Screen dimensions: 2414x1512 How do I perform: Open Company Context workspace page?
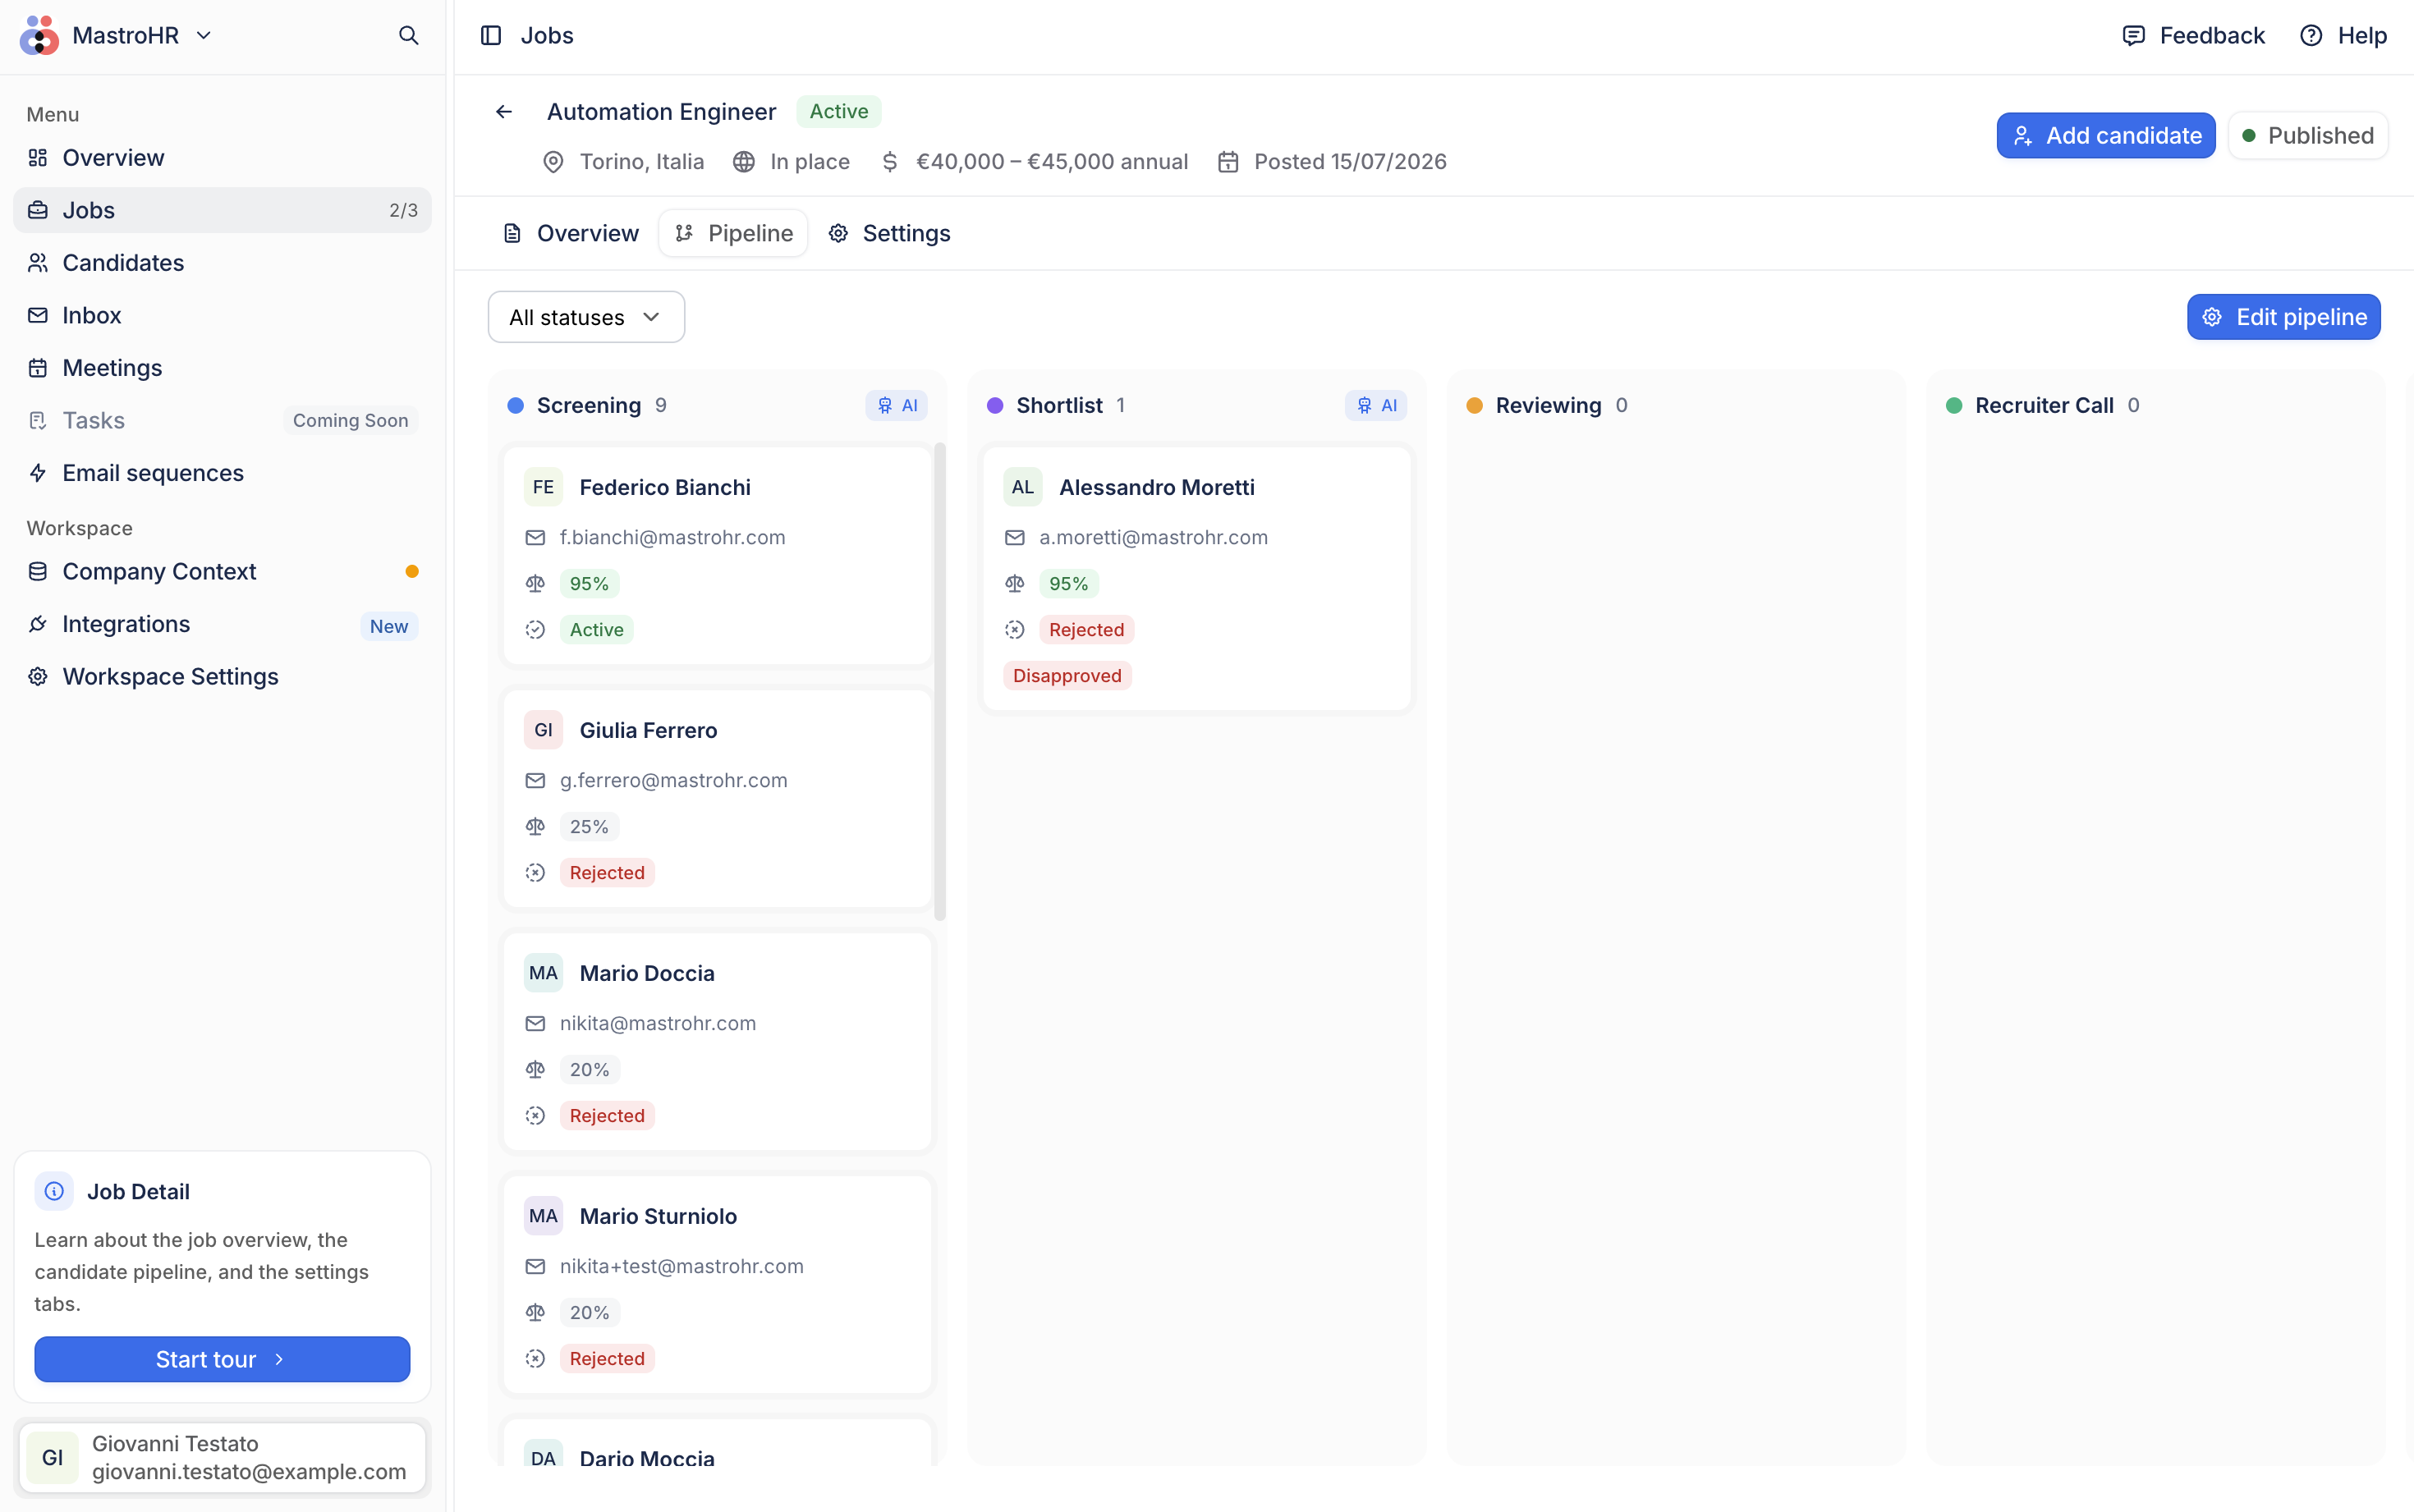[x=222, y=572]
